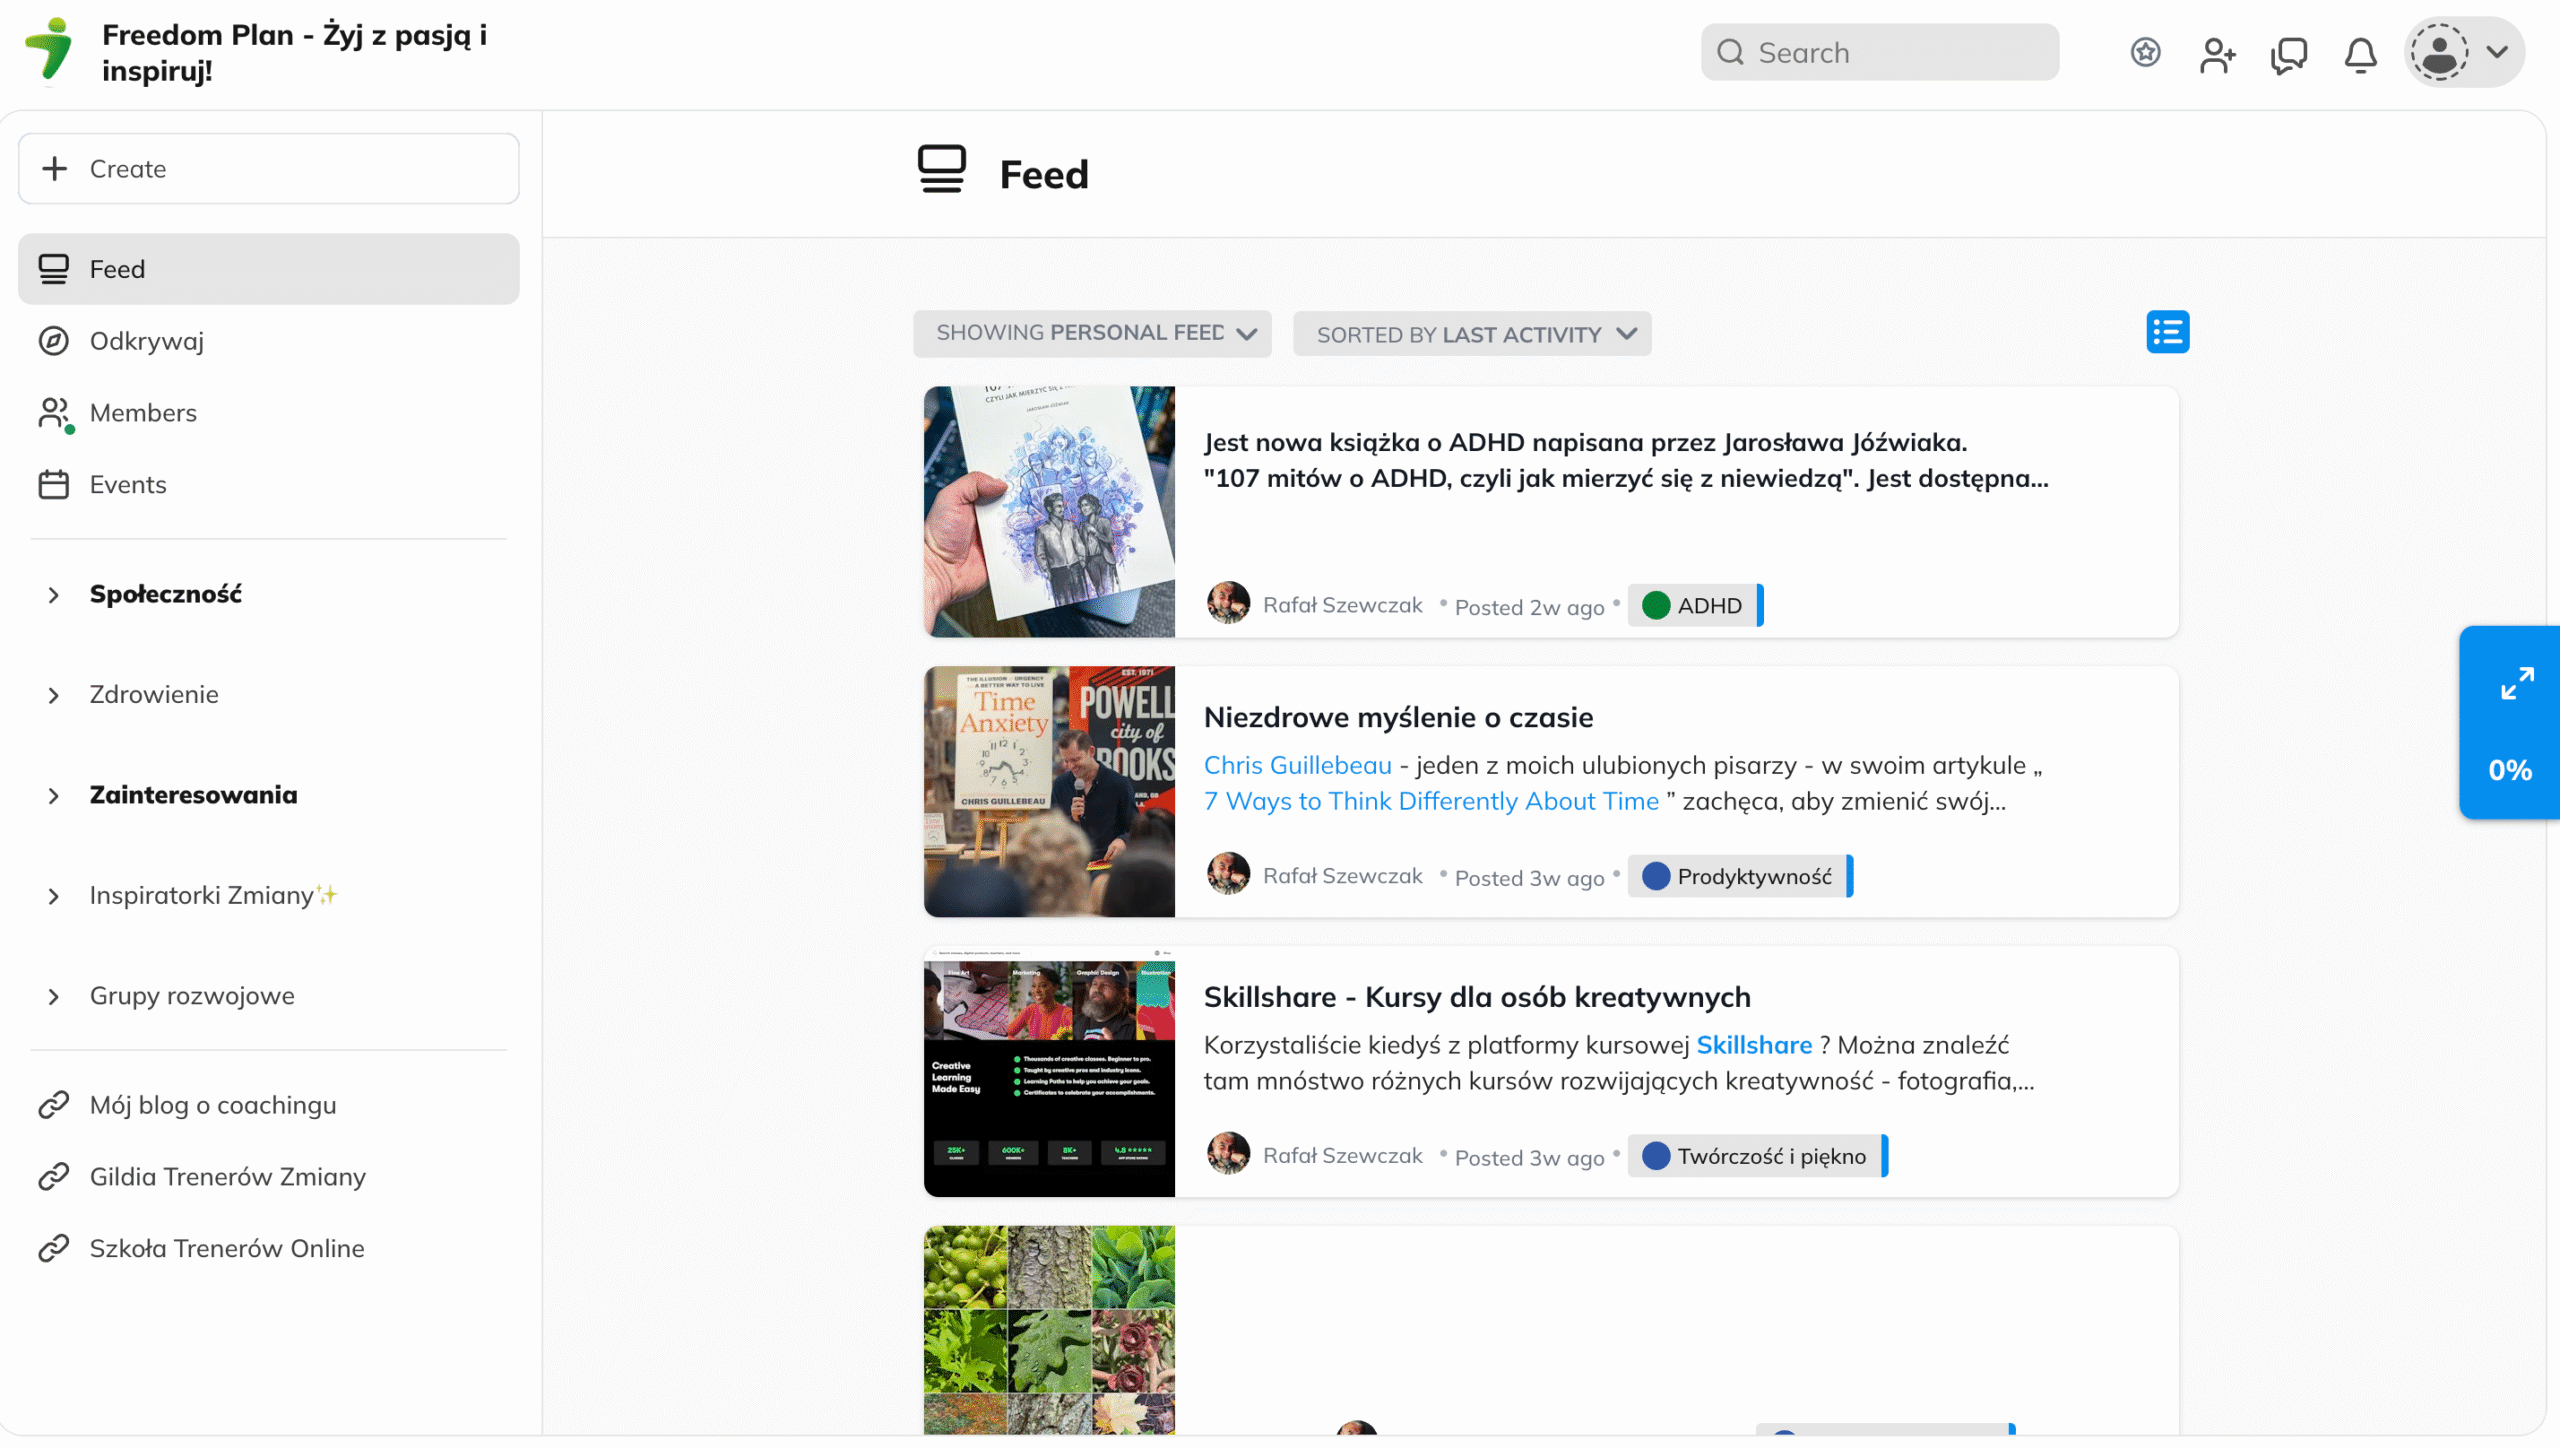Expand the Społeczność section
This screenshot has height=1449, width=2560.
click(x=165, y=594)
